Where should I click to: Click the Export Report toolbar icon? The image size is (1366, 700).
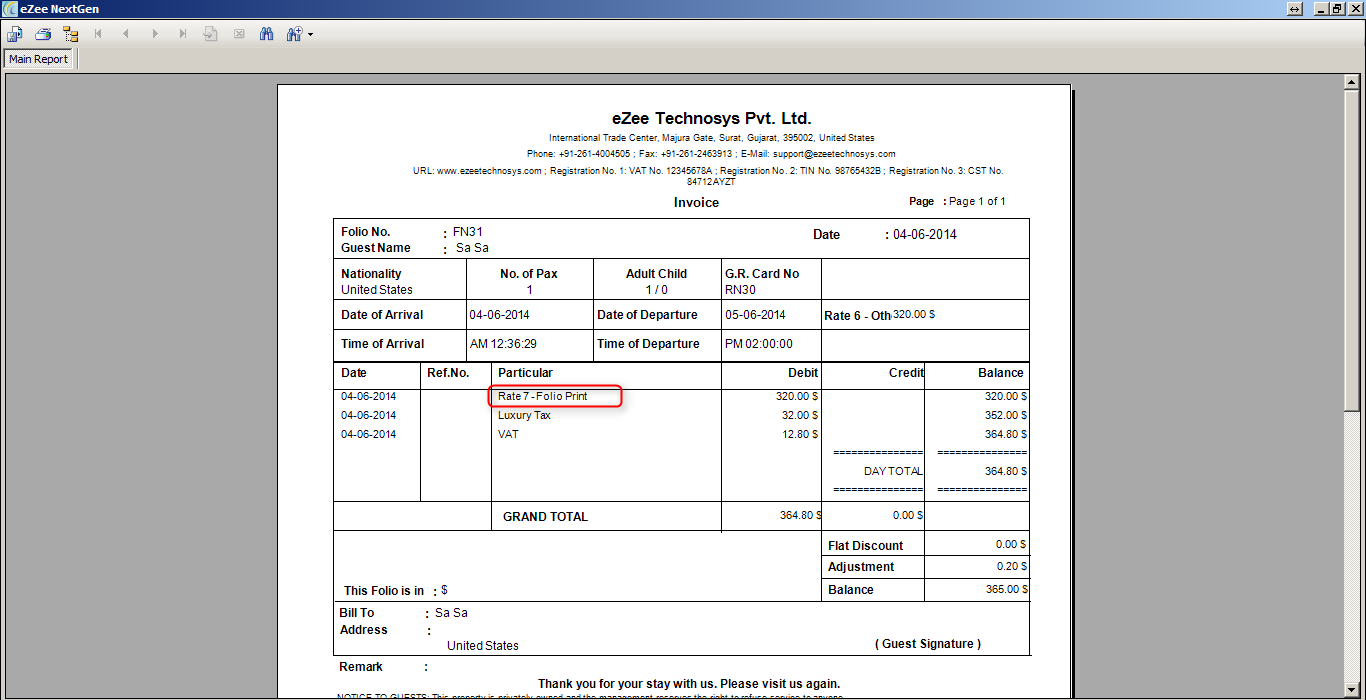(x=14, y=34)
